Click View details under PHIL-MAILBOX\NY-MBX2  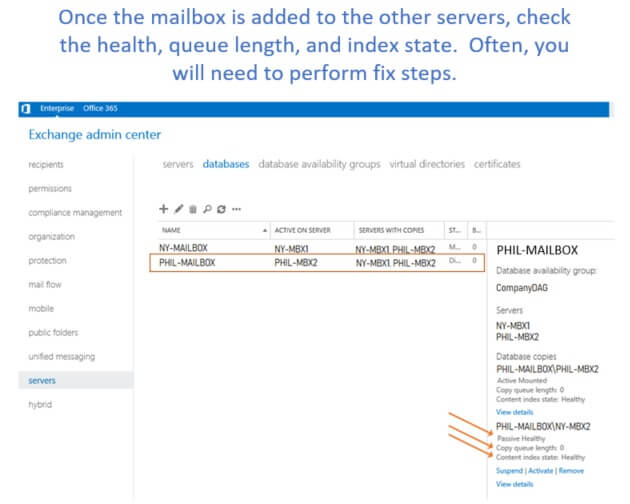tap(514, 484)
